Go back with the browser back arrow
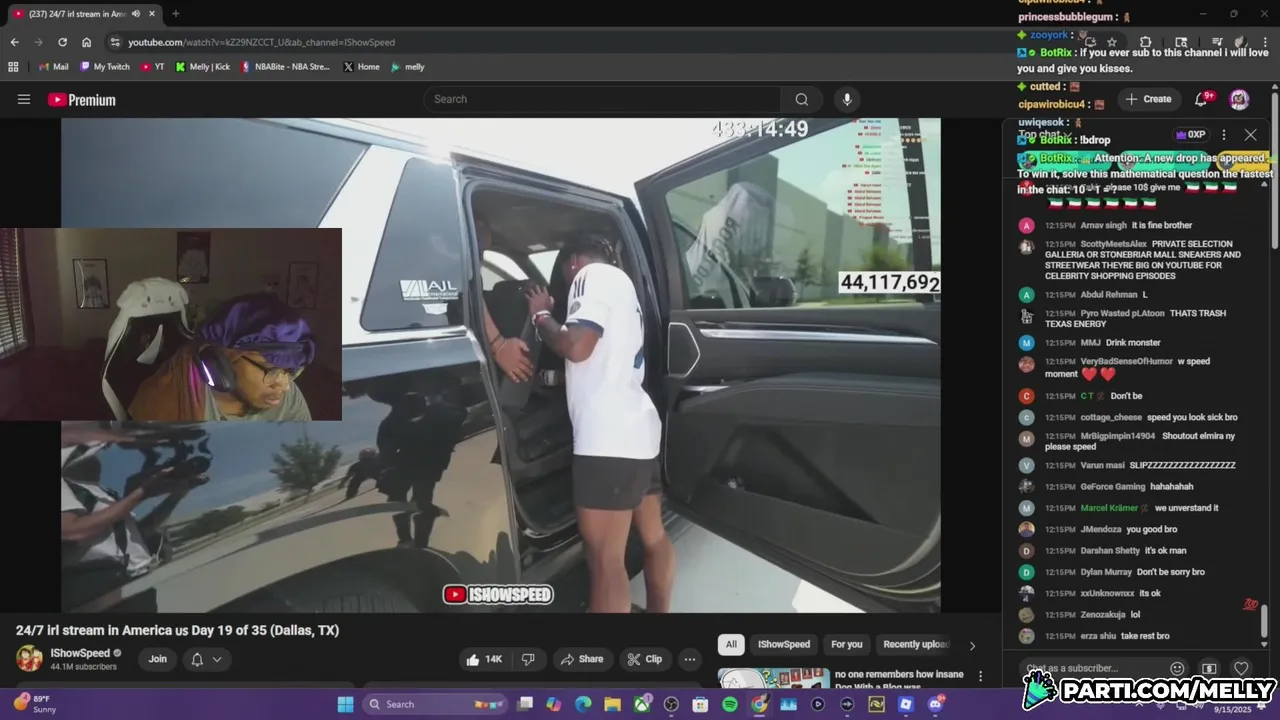The image size is (1280, 720). [x=14, y=42]
